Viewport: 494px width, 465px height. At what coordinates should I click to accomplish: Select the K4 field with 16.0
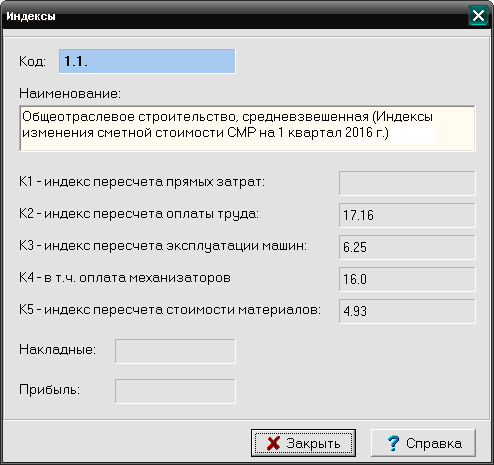pyautogui.click(x=407, y=279)
